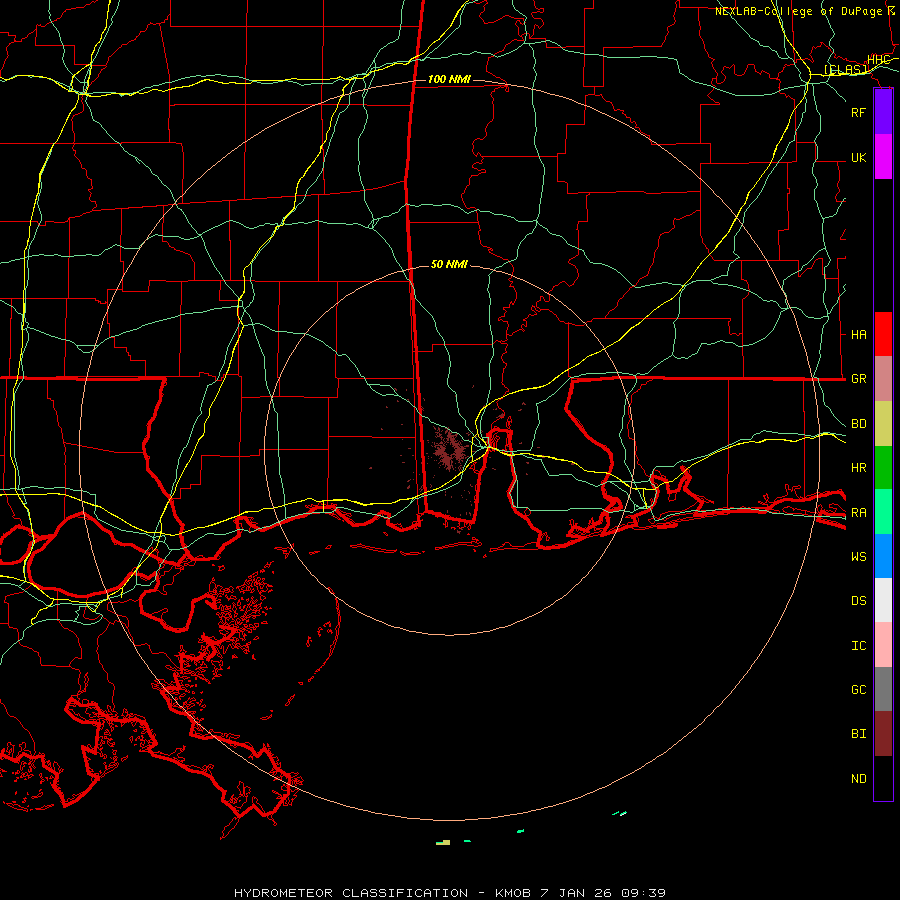Pick the dark green HR legend swatch
Screen dimensions: 900x900
(x=883, y=468)
